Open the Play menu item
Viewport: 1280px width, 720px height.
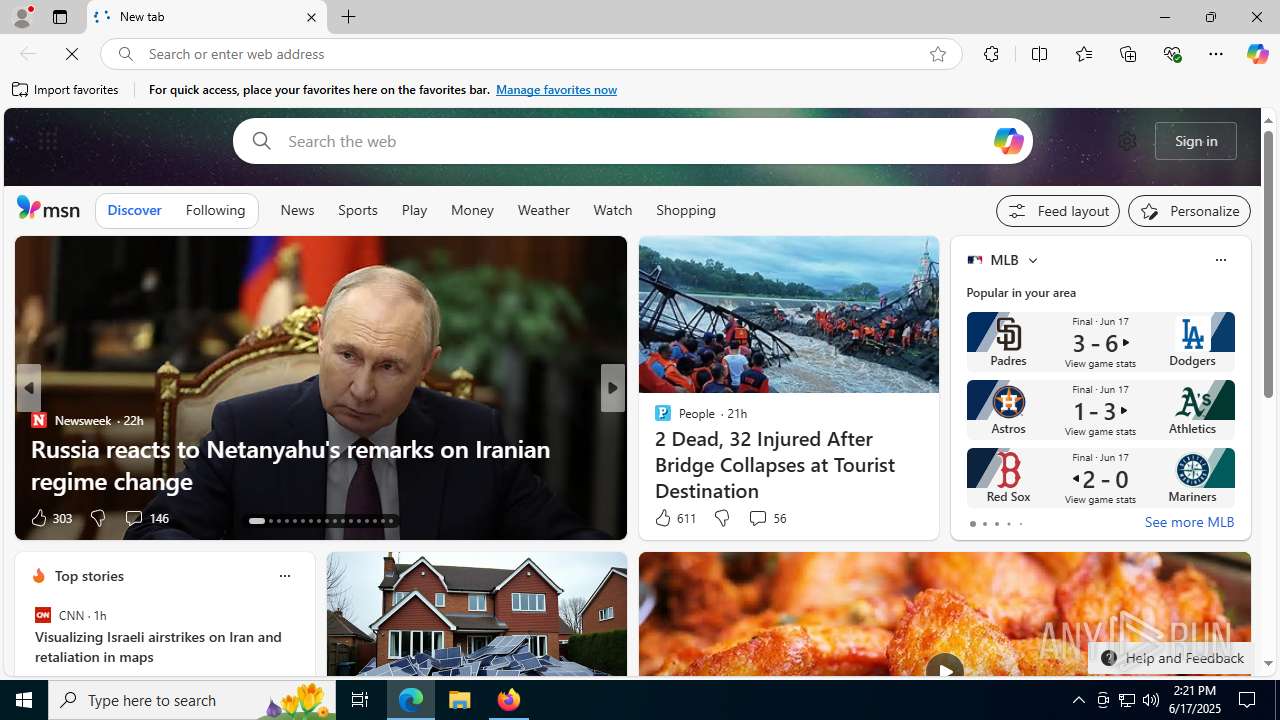pos(414,210)
